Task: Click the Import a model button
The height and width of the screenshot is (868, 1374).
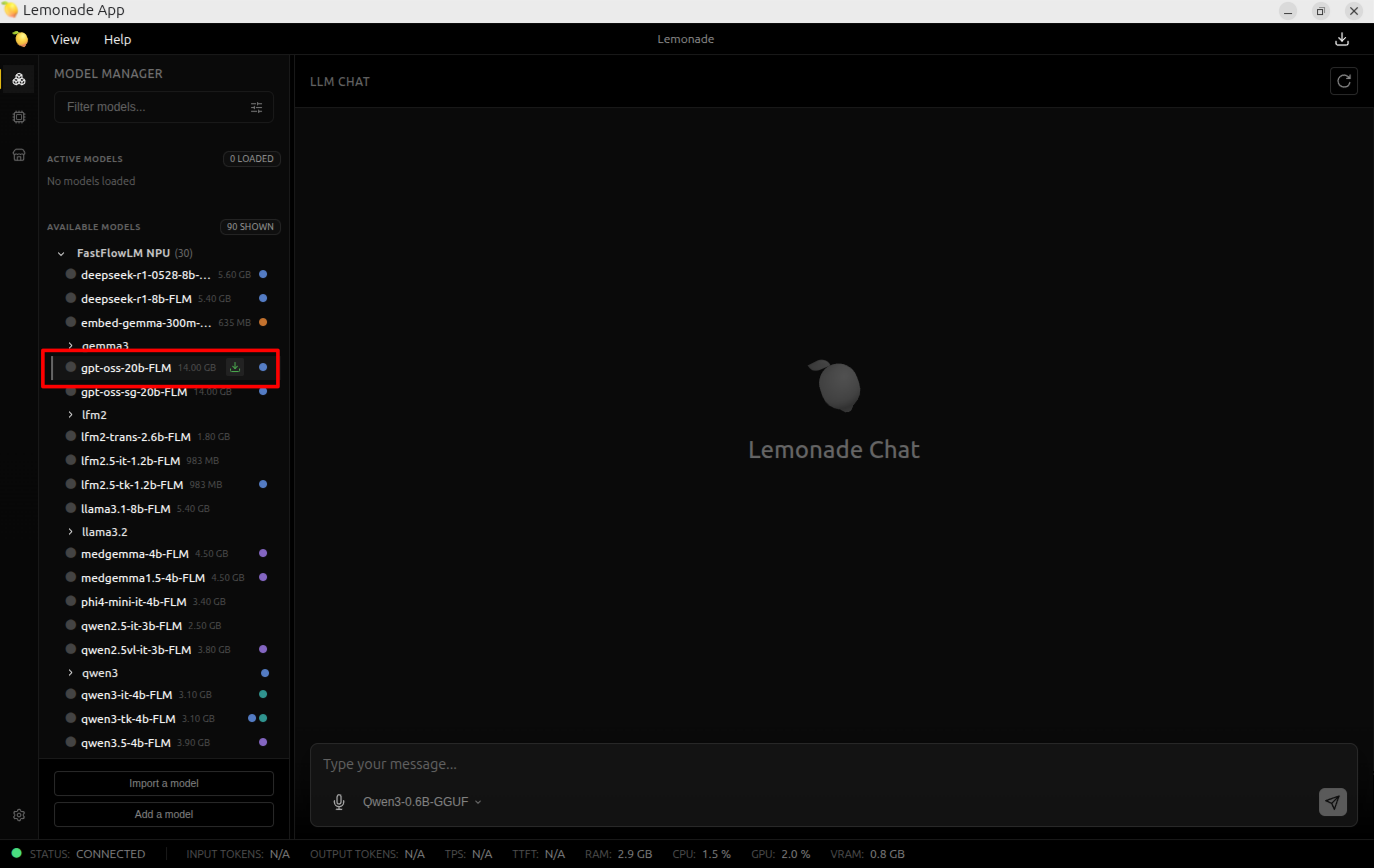Action: tap(164, 783)
